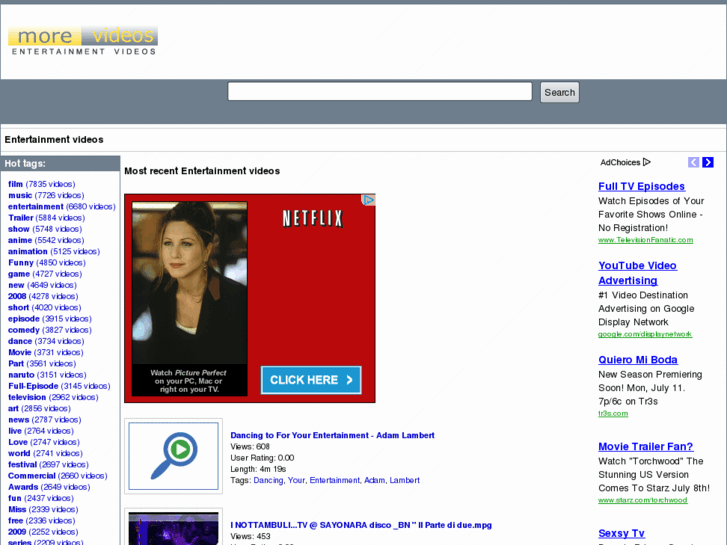
Task: Open the I NOTTAMBULI video thumbnail
Action: [173, 529]
